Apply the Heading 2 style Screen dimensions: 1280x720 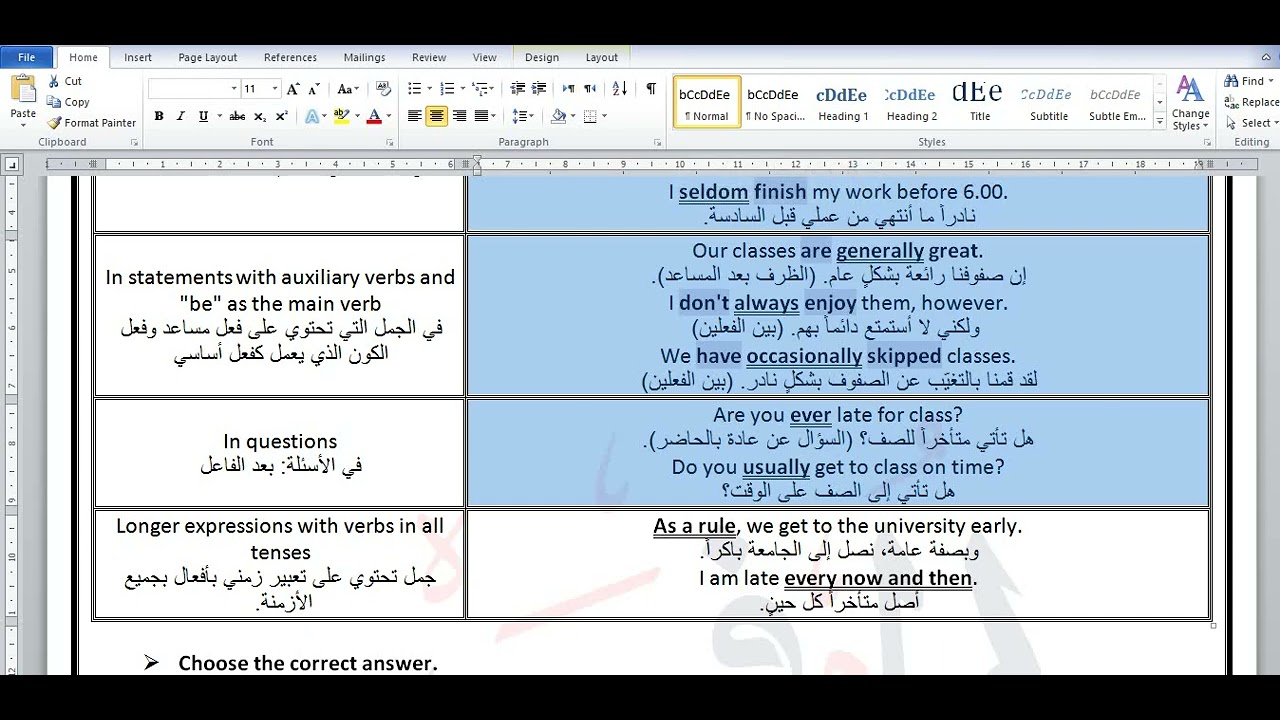tap(912, 102)
